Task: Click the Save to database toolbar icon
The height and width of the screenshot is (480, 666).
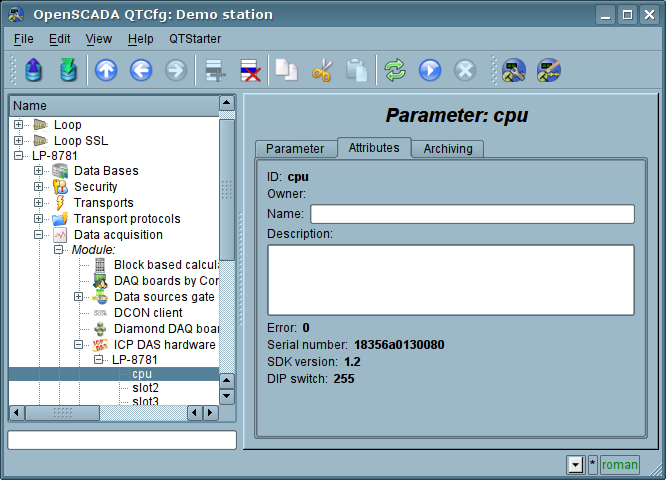Action: pos(67,70)
